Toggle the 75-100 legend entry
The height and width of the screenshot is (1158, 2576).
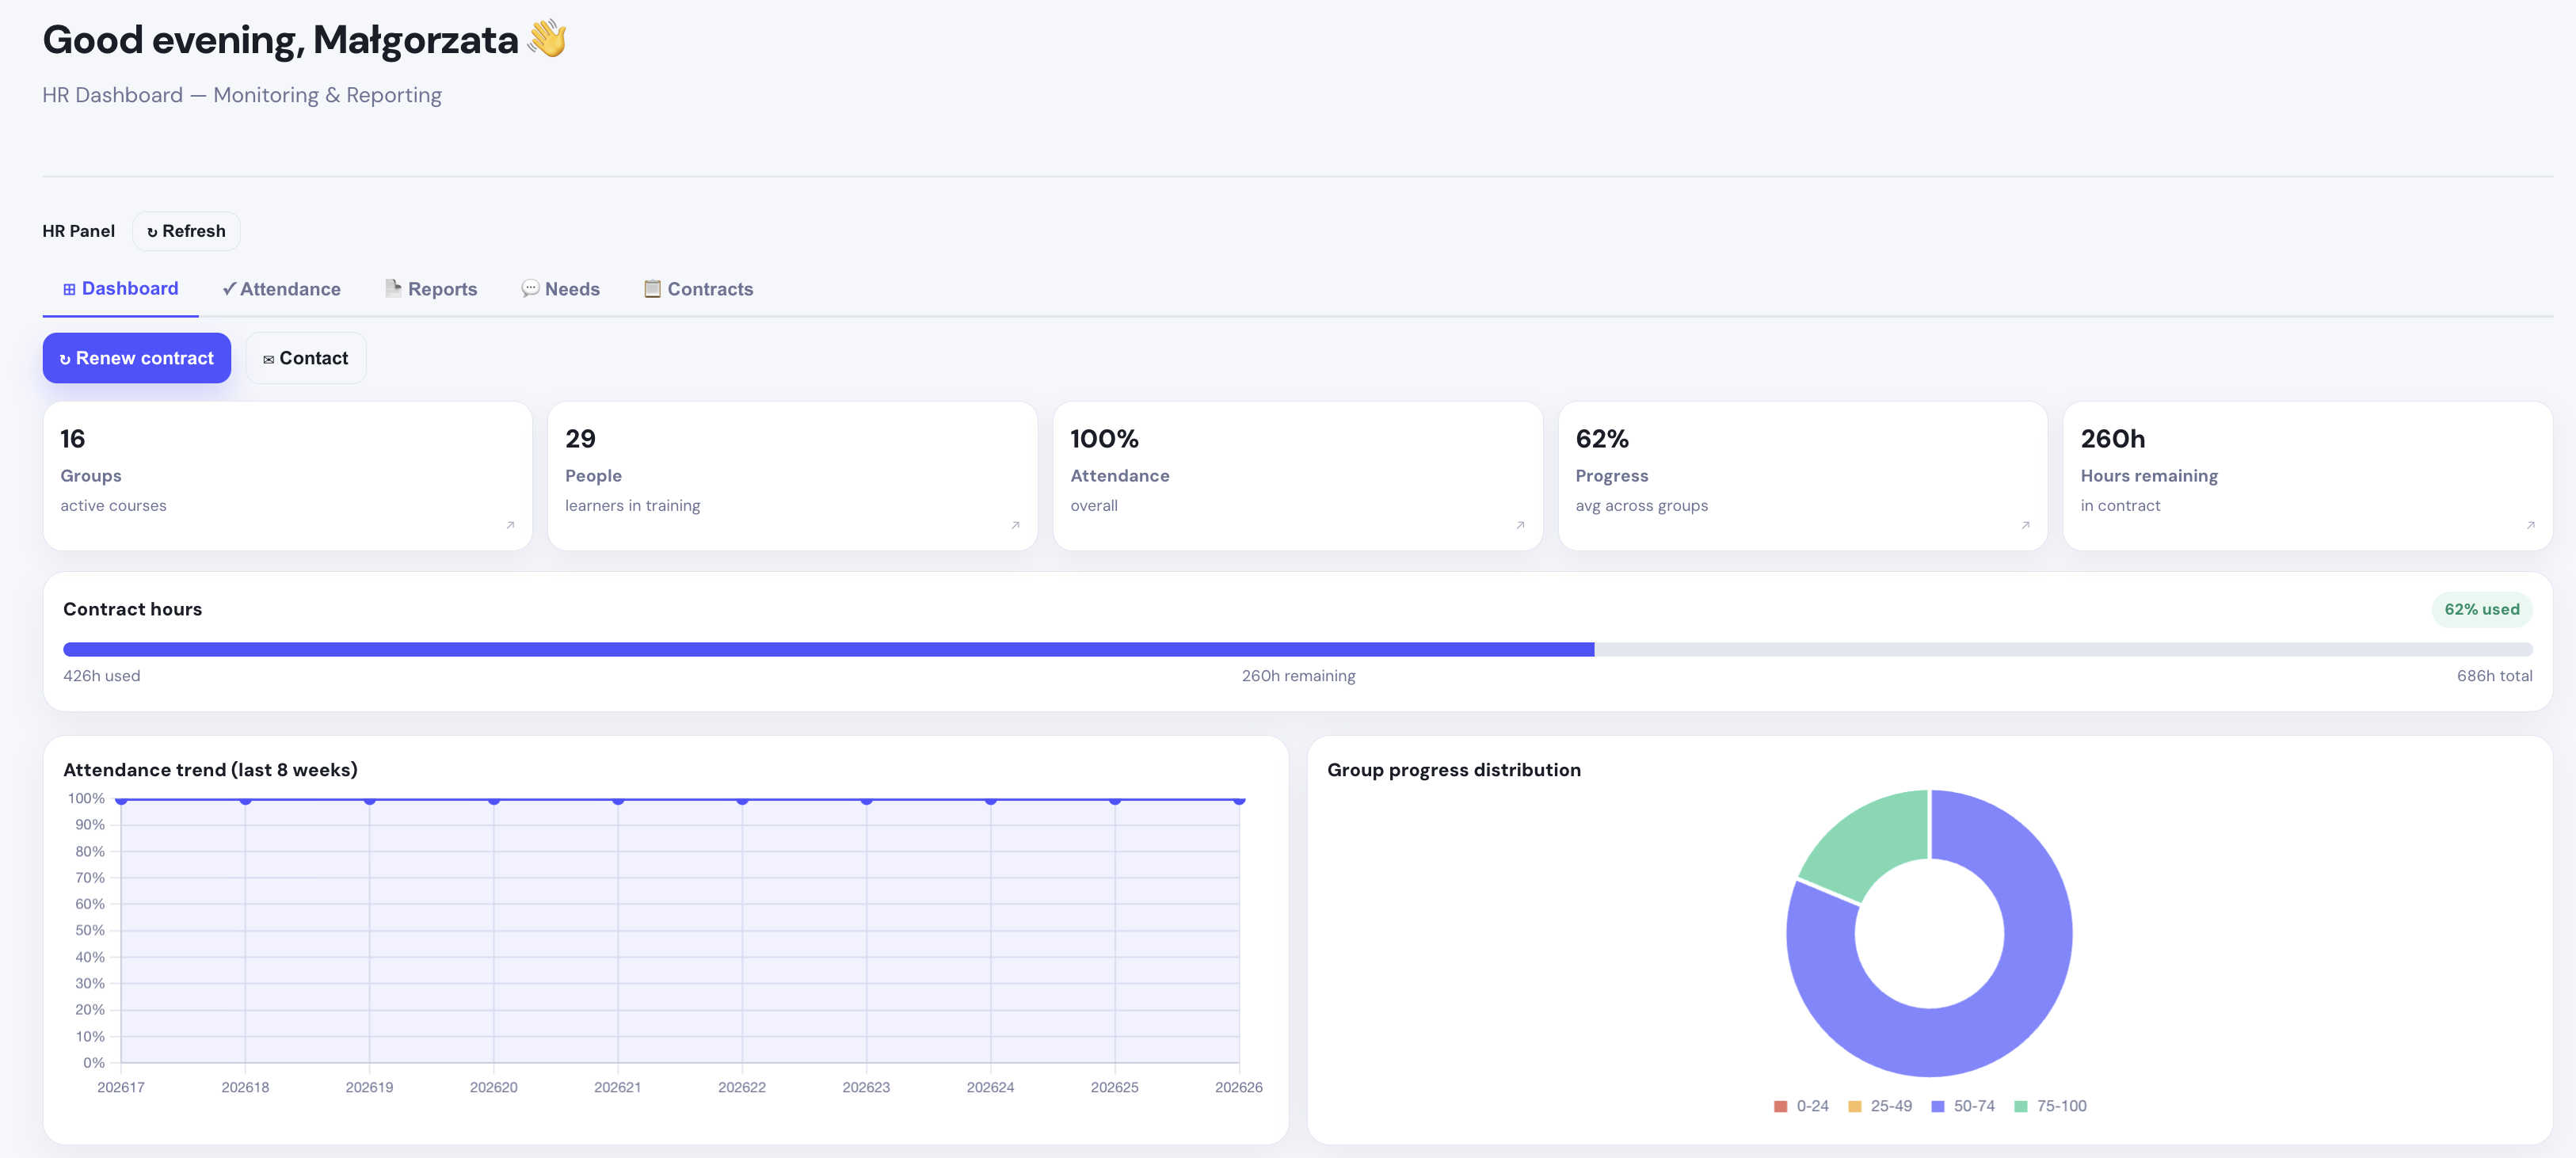[2050, 1106]
